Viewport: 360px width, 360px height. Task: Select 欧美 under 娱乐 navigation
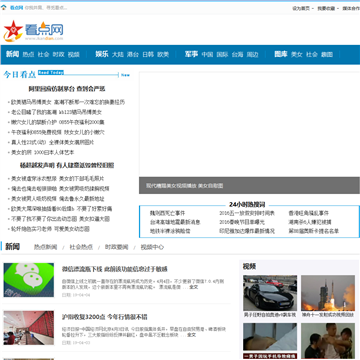coord(163,55)
